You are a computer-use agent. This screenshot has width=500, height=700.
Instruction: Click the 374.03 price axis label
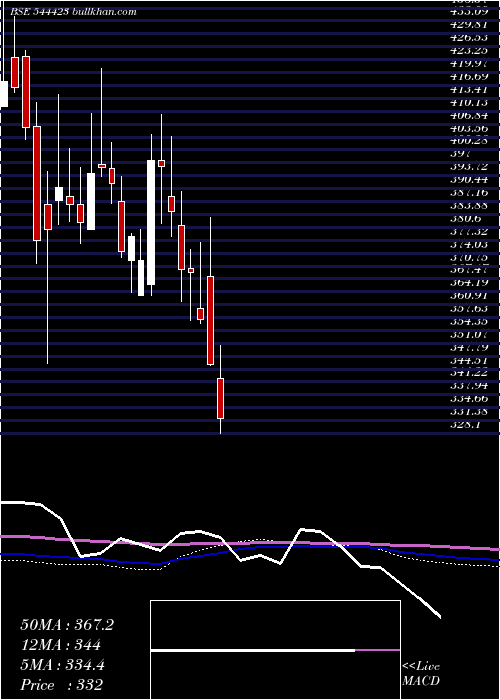468,244
